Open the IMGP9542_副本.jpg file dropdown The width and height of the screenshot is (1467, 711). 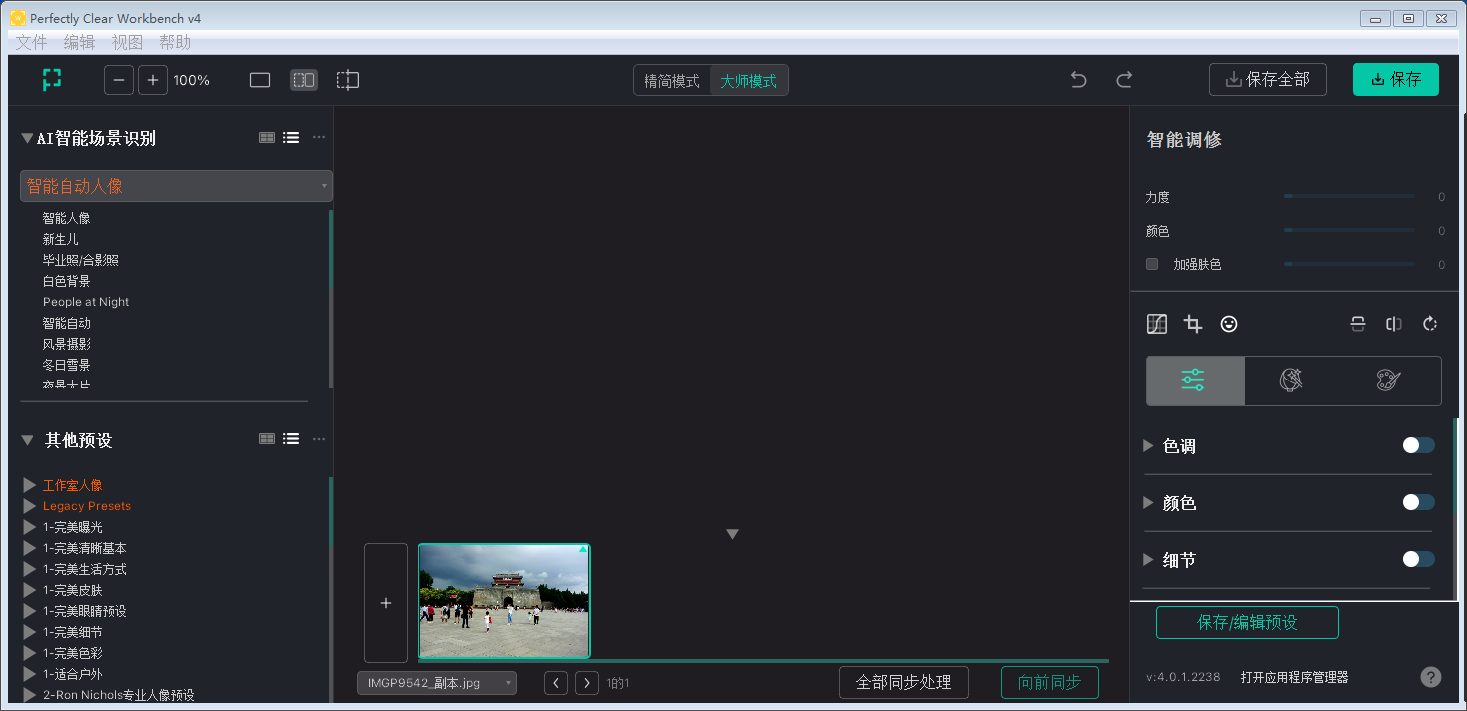pyautogui.click(x=437, y=683)
